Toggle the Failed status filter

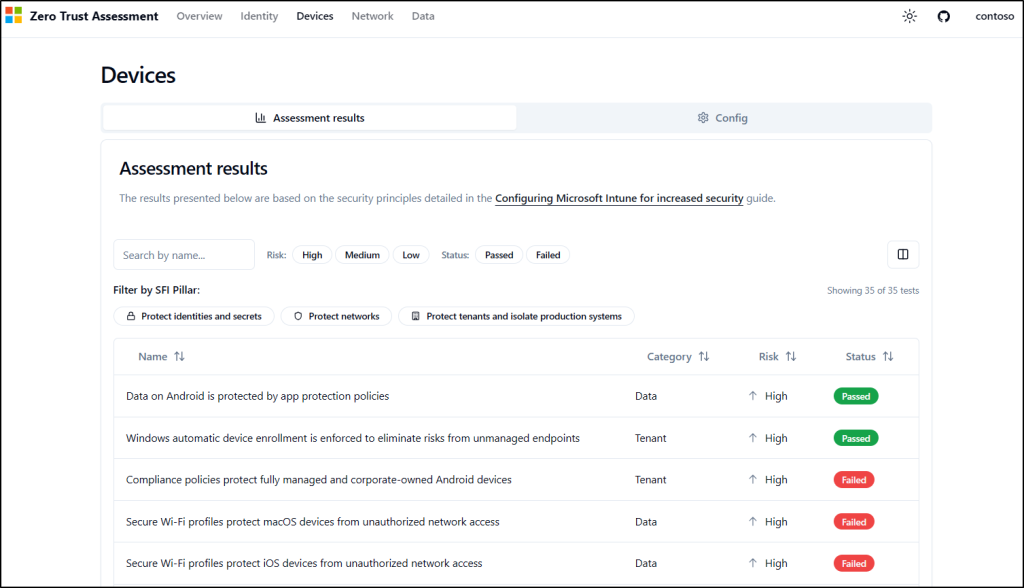(x=548, y=255)
